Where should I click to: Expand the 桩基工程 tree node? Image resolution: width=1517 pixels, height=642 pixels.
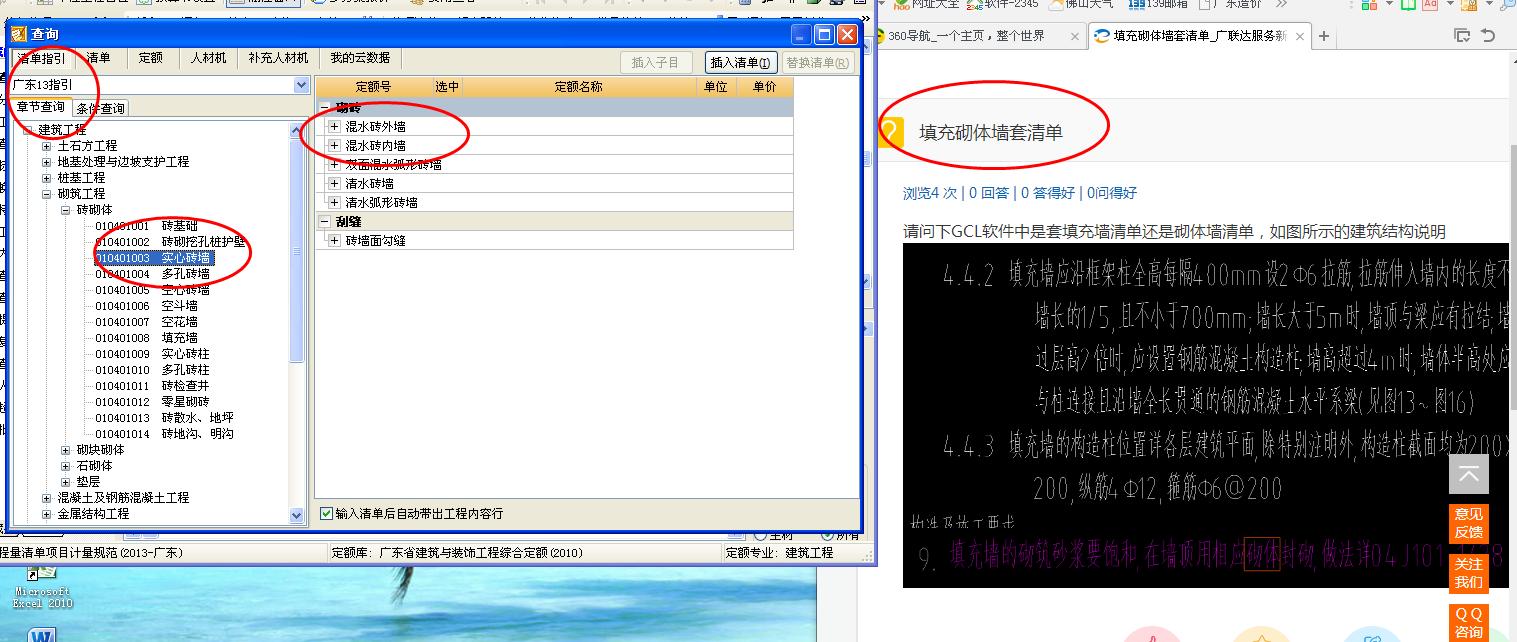point(47,178)
